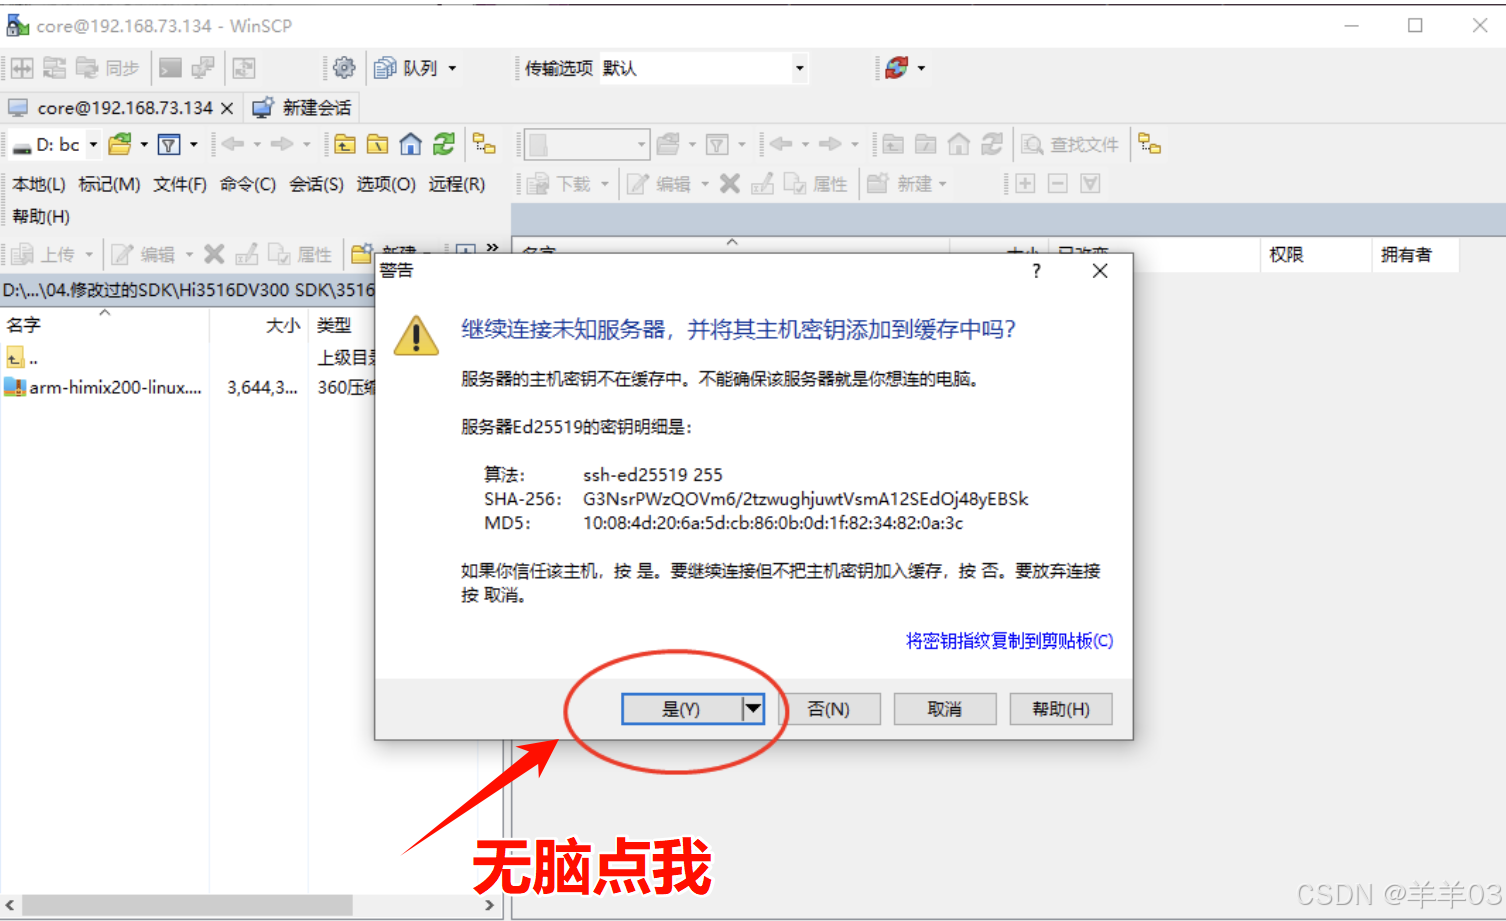
Task: Click the 查找文件 find files button
Action: pyautogui.click(x=1071, y=145)
